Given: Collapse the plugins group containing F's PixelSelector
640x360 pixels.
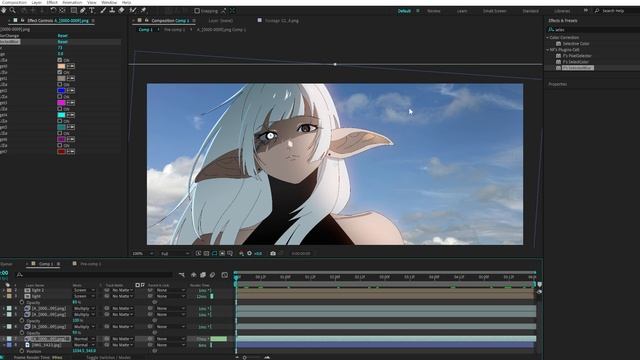Looking at the screenshot, I should 548,50.
